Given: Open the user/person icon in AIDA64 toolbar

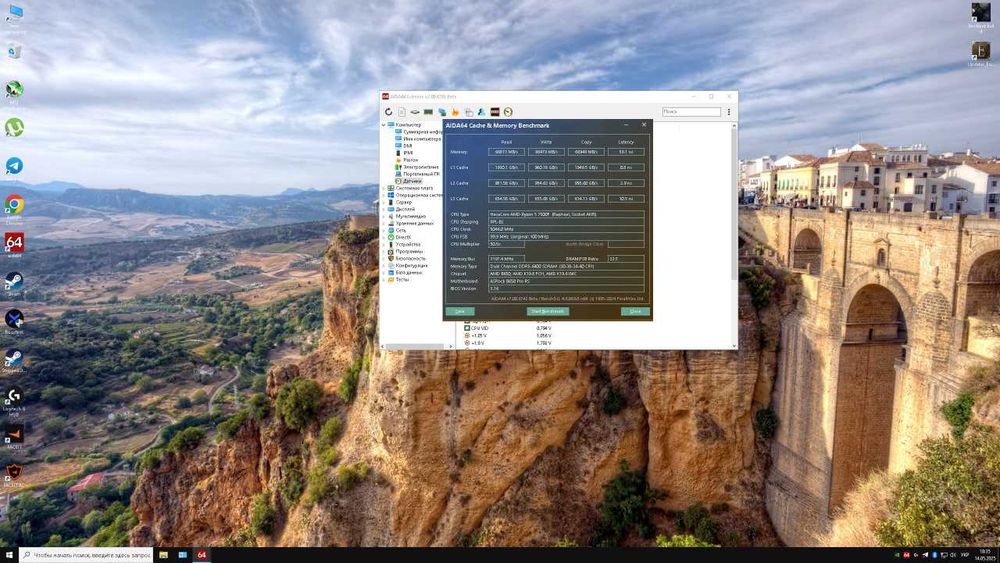Looking at the screenshot, I should click(482, 112).
